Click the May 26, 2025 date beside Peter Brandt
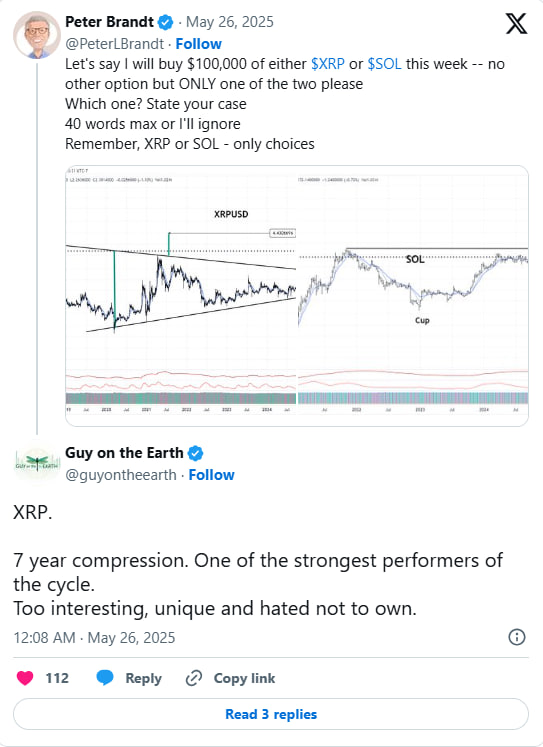 pos(230,22)
